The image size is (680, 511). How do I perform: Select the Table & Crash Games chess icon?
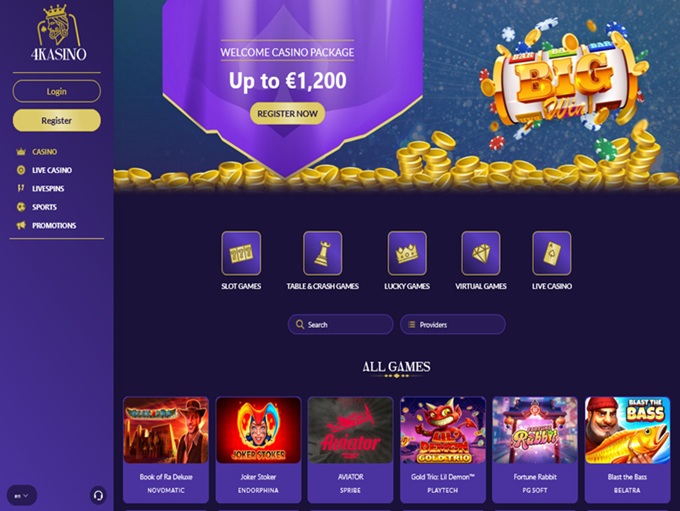coord(323,253)
